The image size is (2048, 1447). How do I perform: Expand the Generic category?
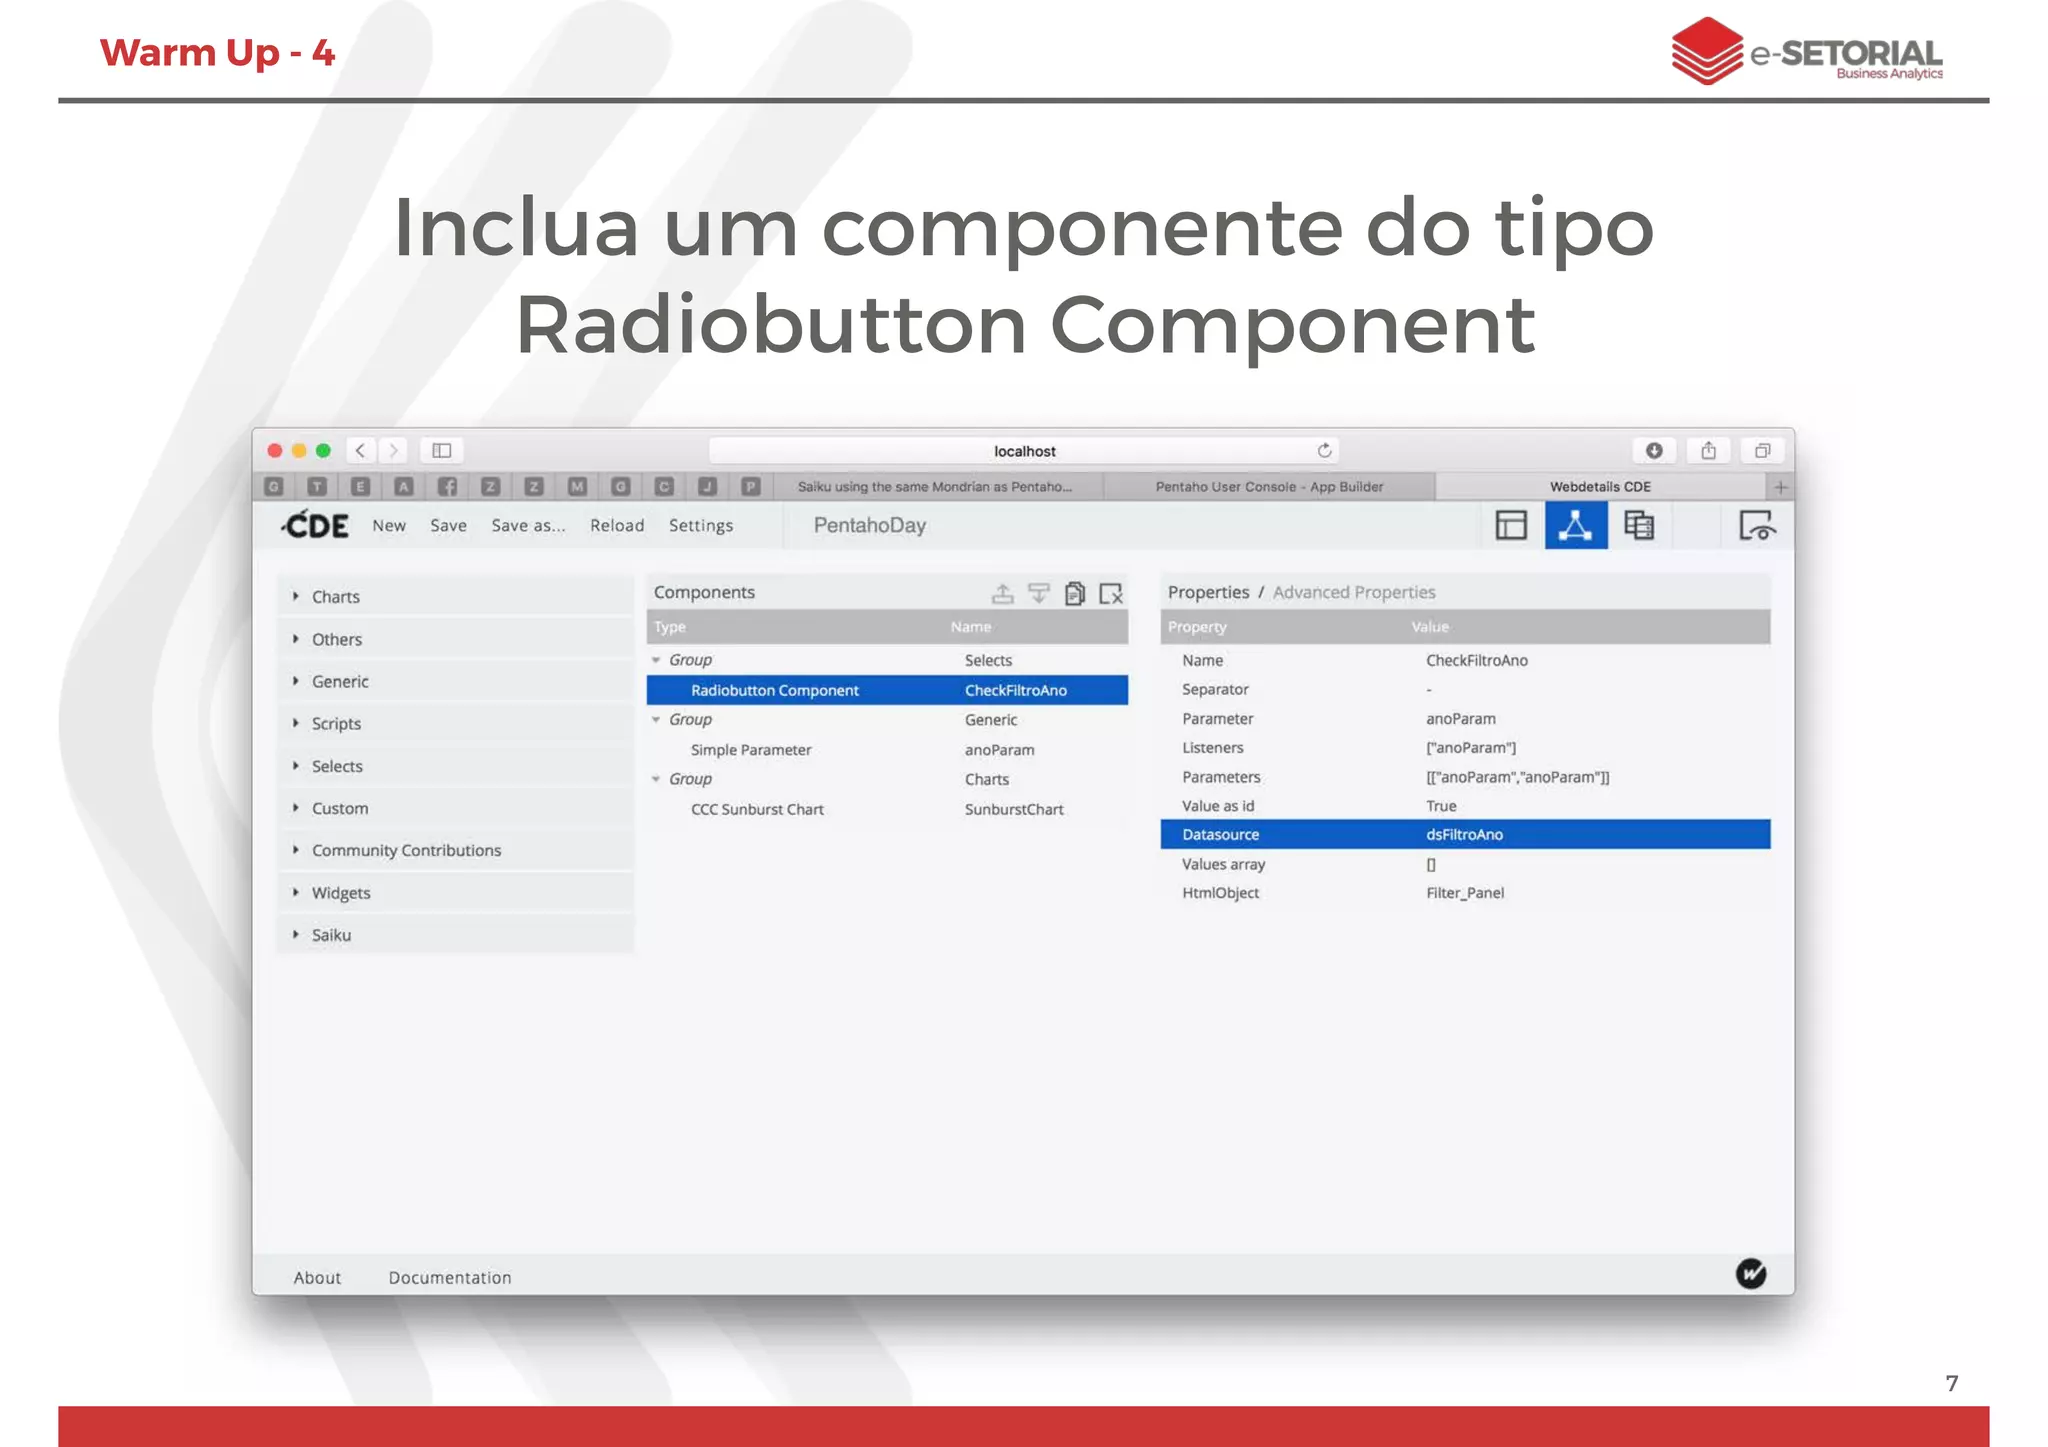[x=455, y=681]
